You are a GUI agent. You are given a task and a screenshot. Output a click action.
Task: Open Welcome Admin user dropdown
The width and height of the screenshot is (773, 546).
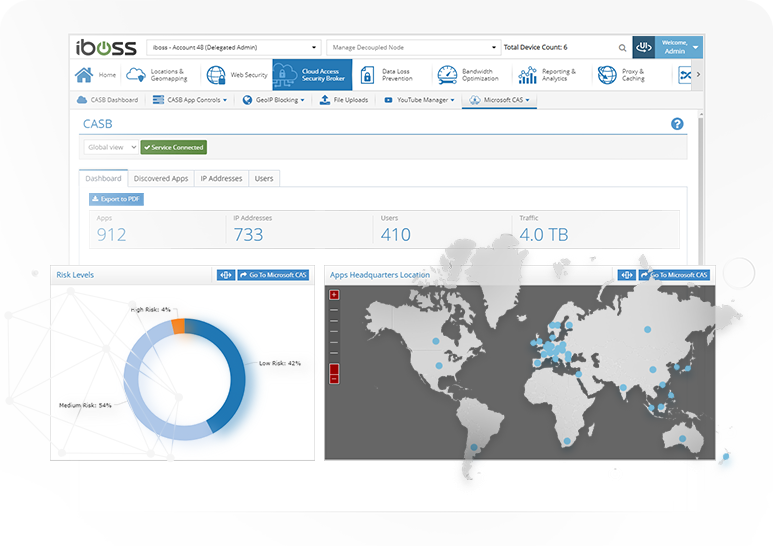point(679,47)
